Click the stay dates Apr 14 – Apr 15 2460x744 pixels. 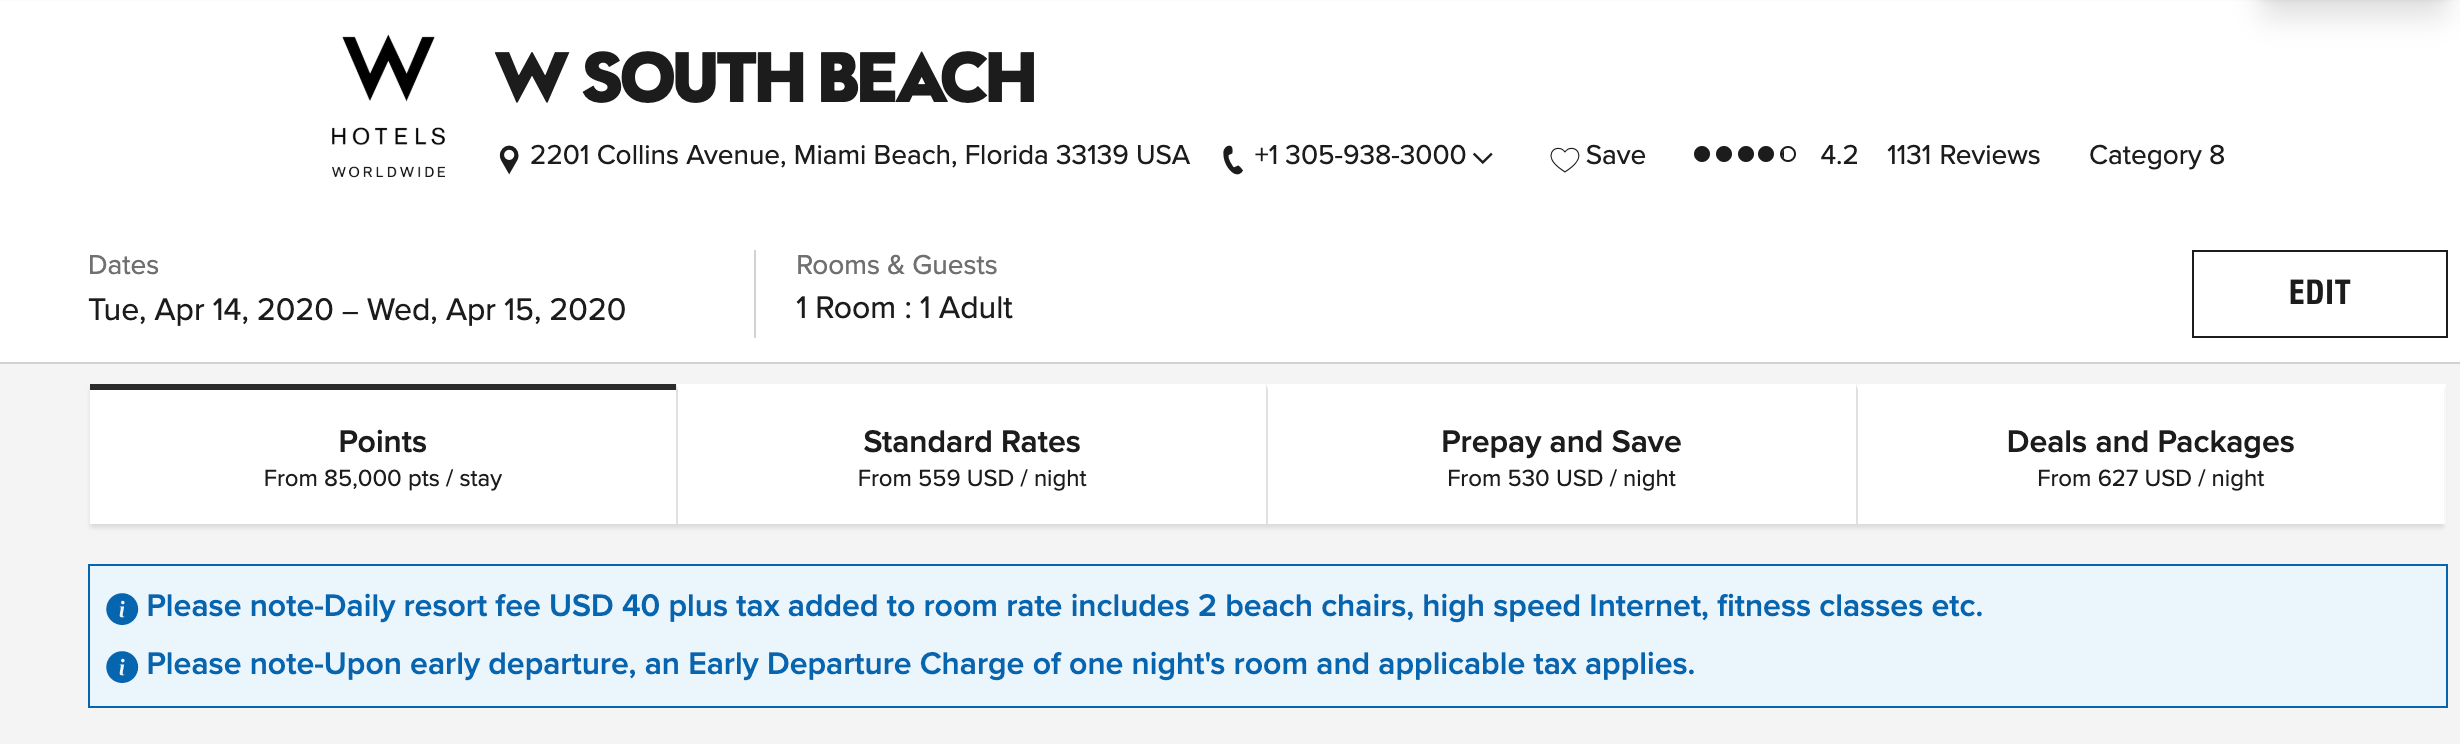pos(357,309)
